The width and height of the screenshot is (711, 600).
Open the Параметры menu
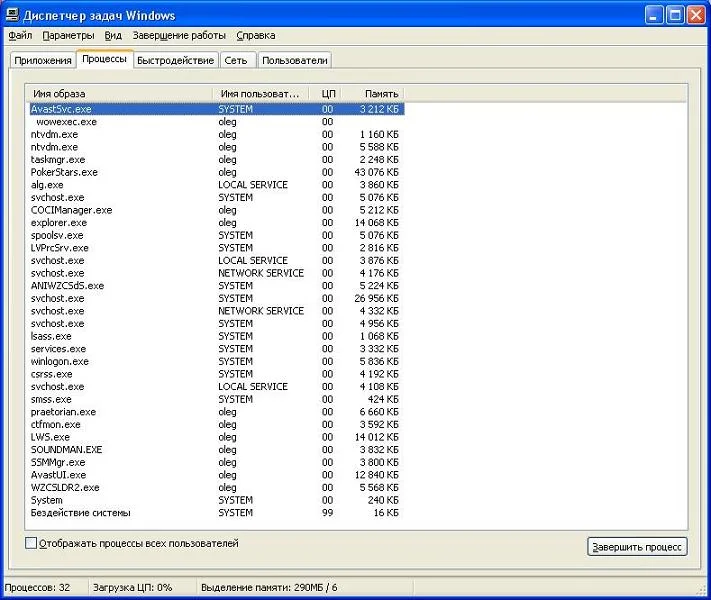[x=68, y=35]
